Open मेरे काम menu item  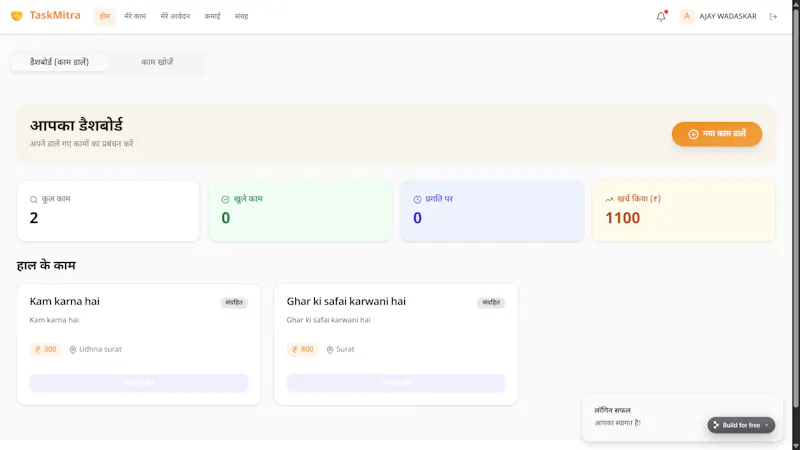click(x=135, y=16)
